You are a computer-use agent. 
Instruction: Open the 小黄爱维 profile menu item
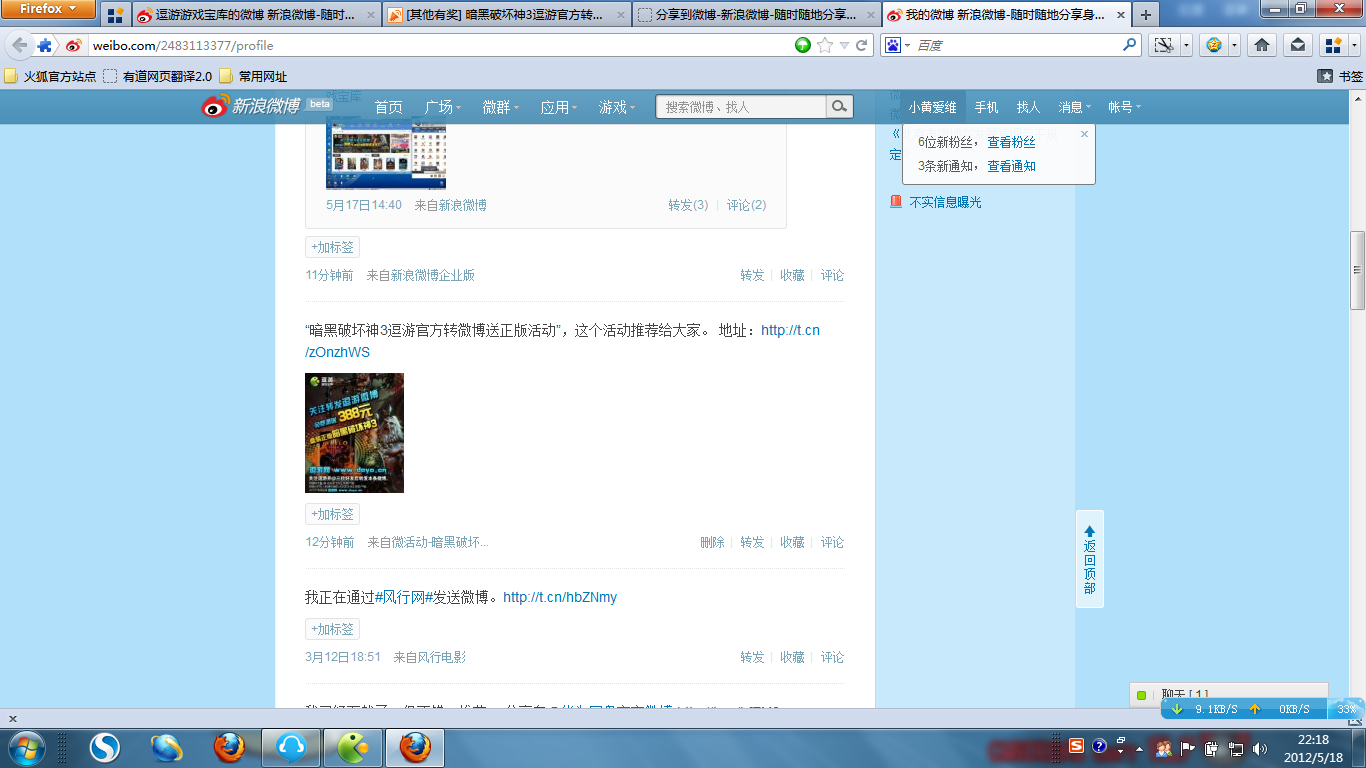click(x=932, y=107)
